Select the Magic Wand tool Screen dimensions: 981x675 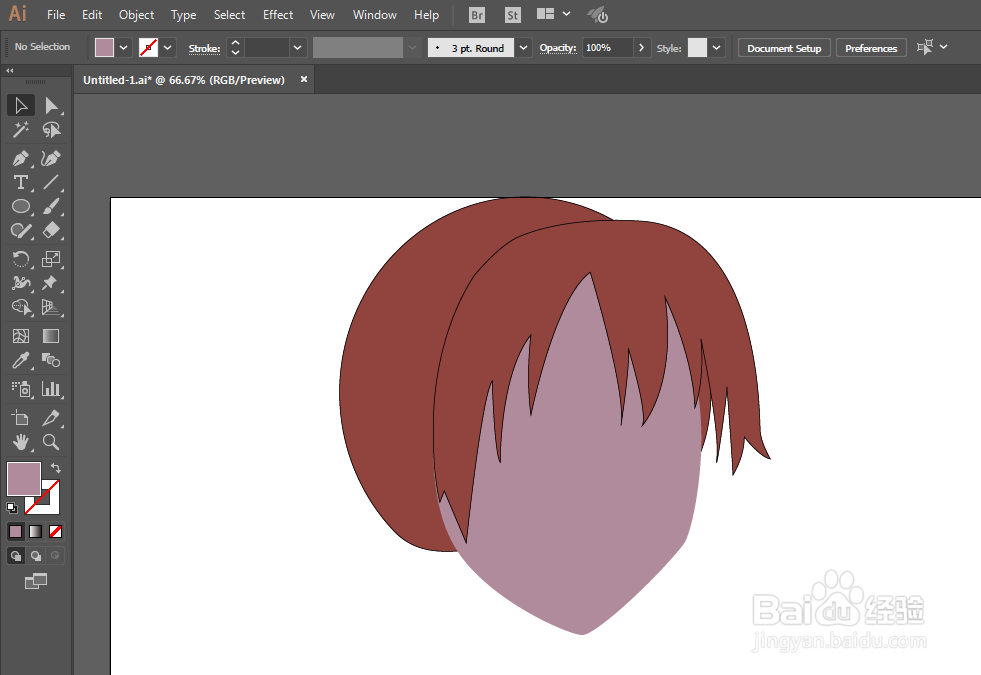pos(20,130)
